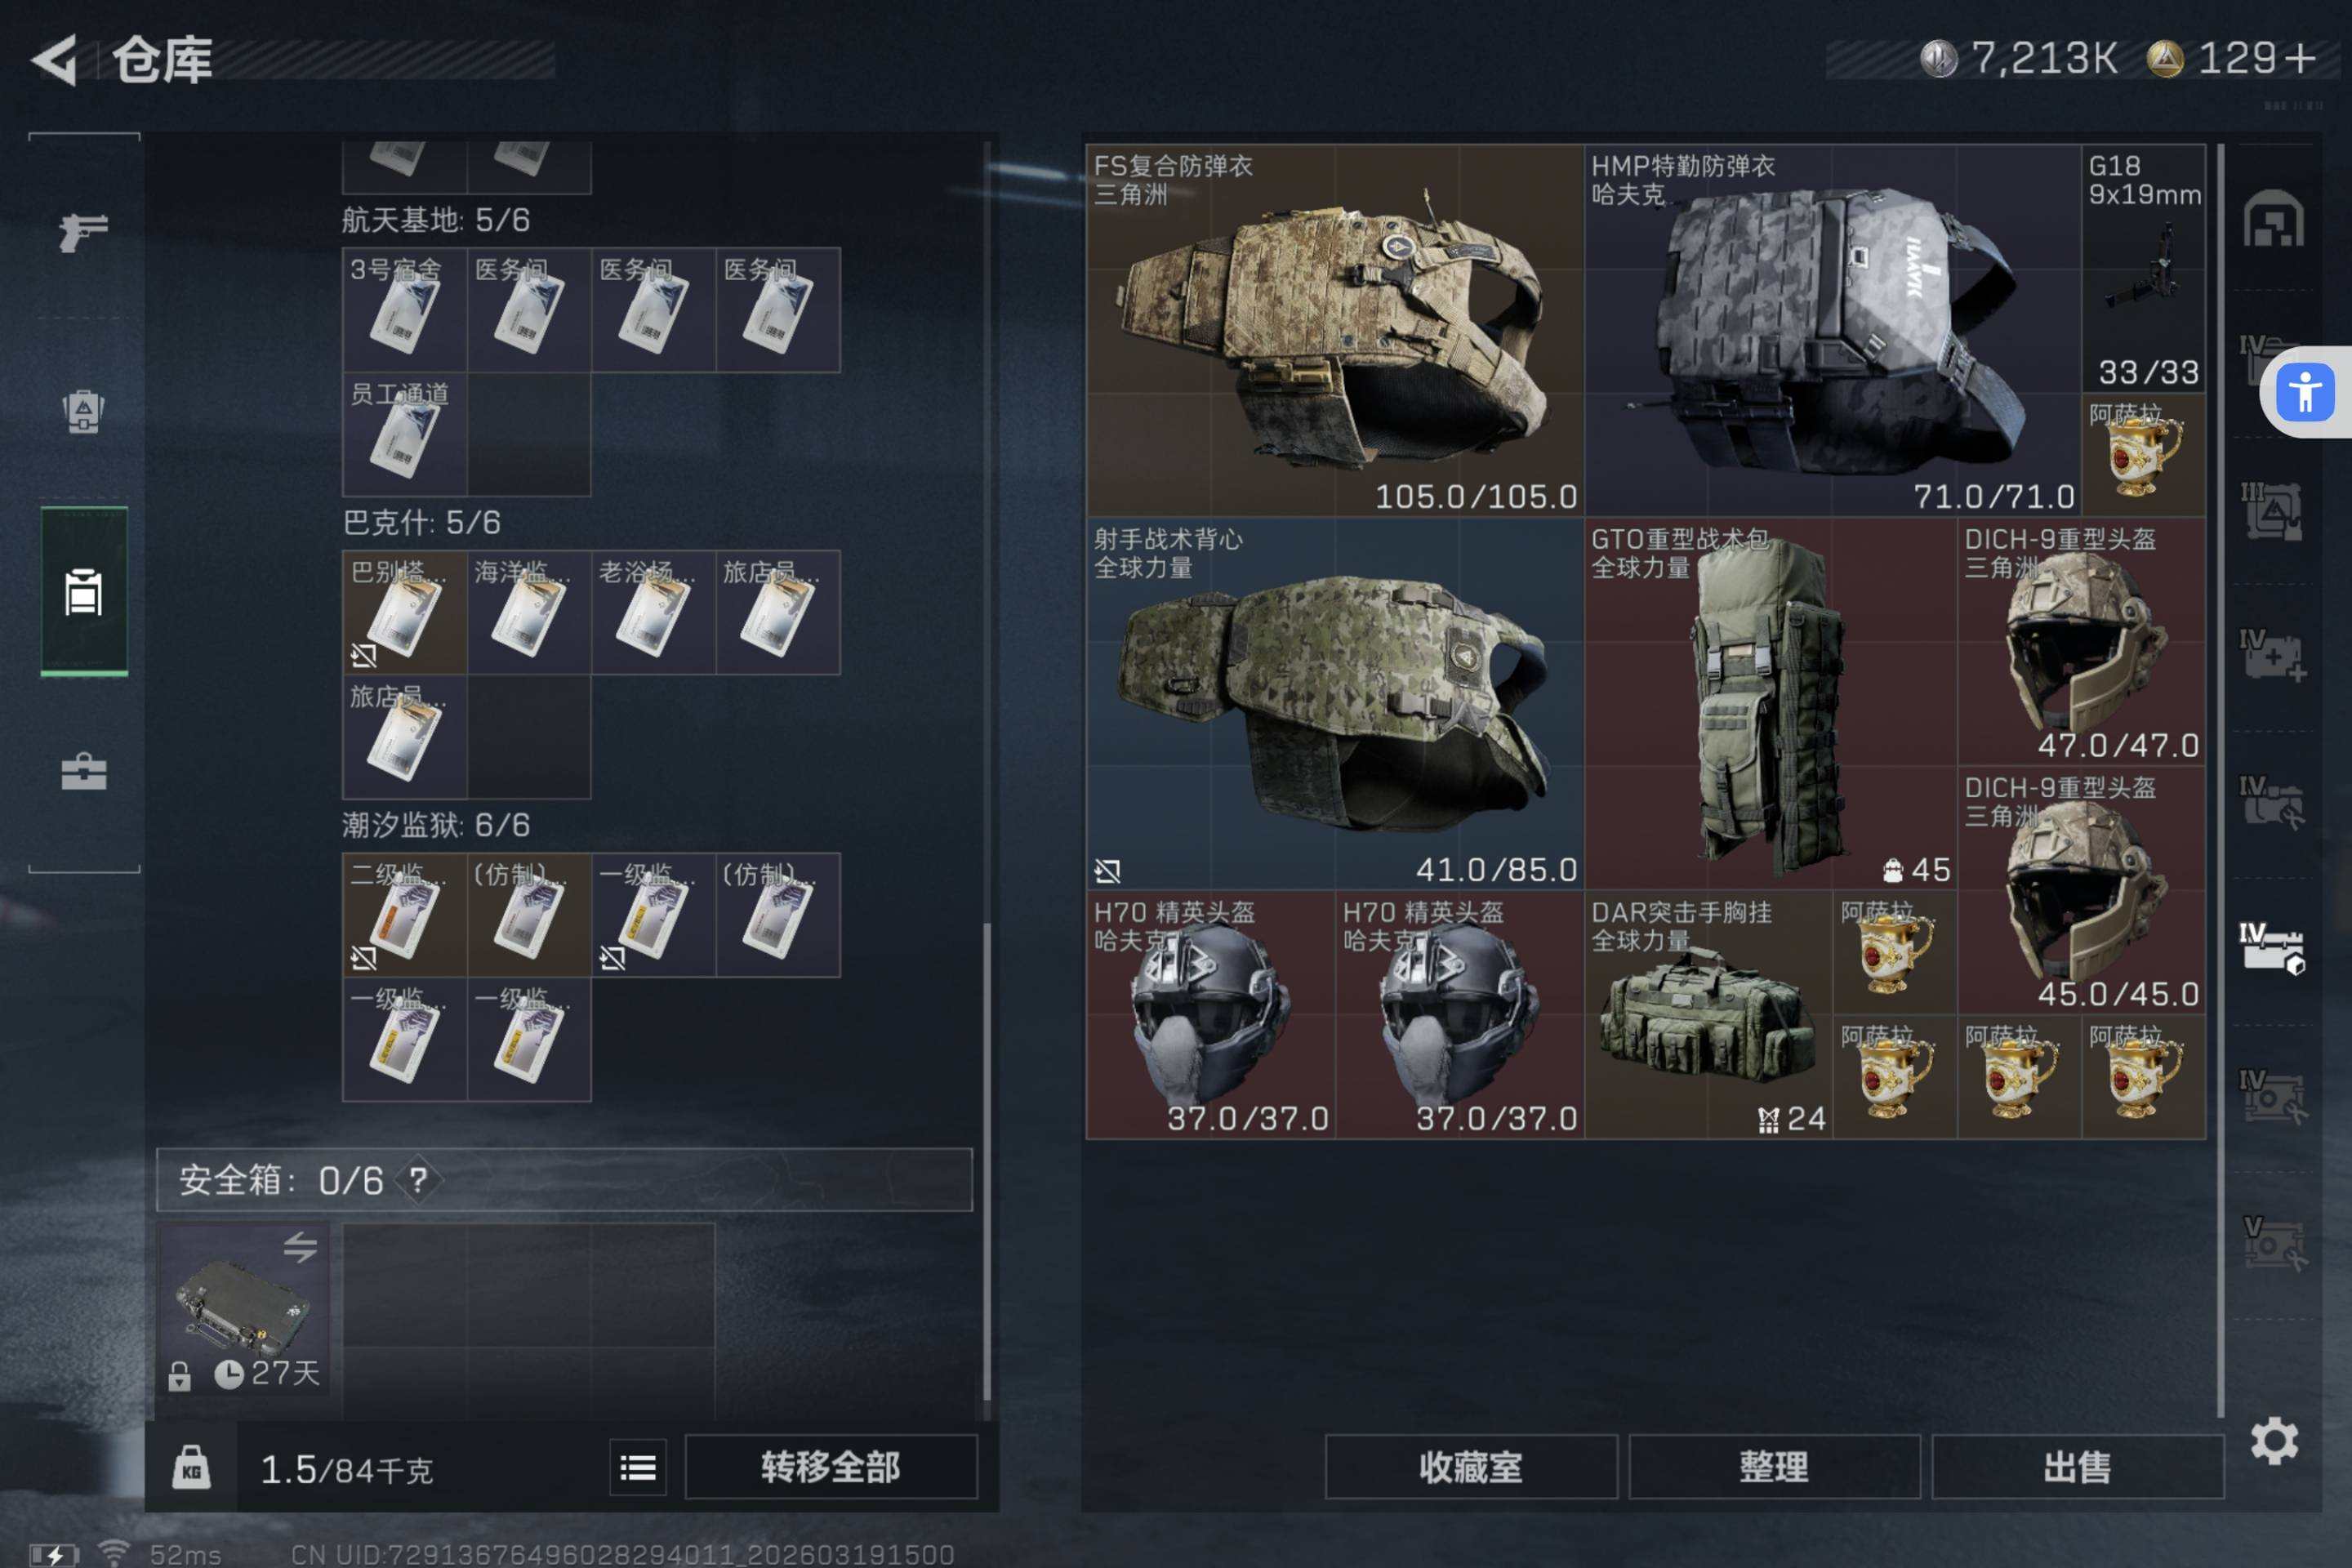Select the GTO重型战术包 backpack item
Image resolution: width=2352 pixels, height=1568 pixels.
coord(1770,703)
